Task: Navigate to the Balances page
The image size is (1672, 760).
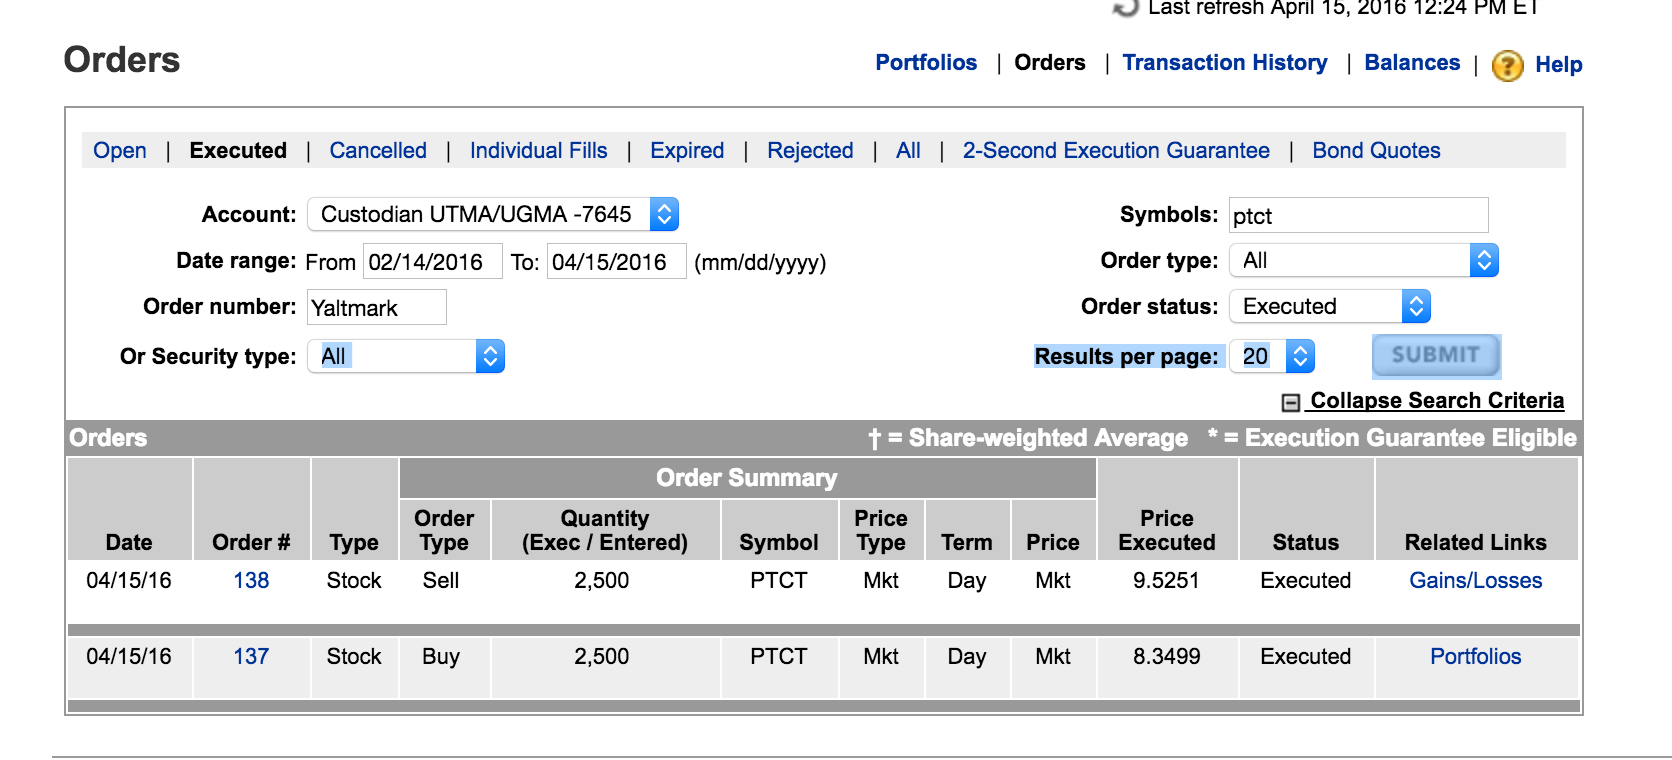Action: point(1412,63)
